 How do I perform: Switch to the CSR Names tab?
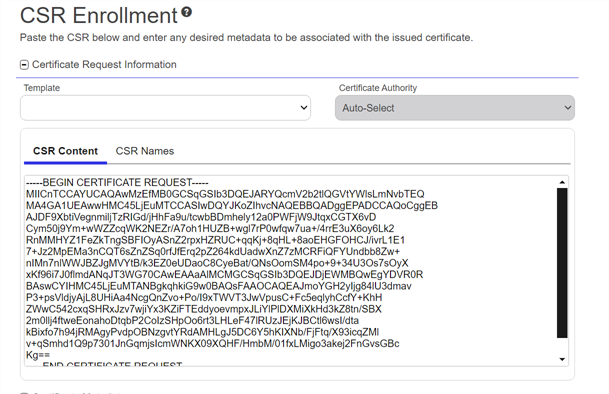(144, 151)
